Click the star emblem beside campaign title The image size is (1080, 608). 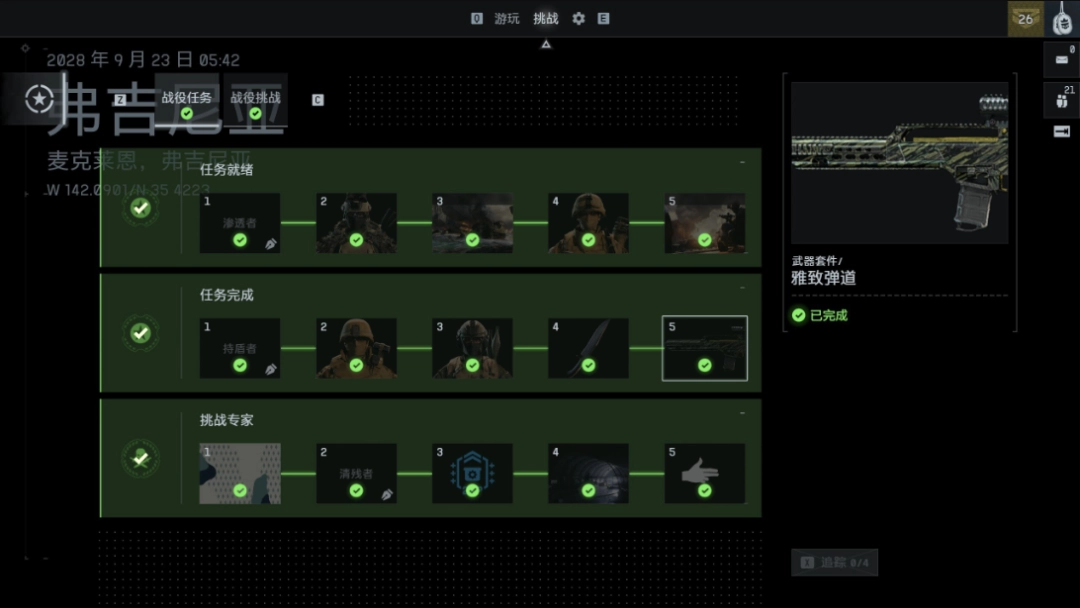pos(39,99)
